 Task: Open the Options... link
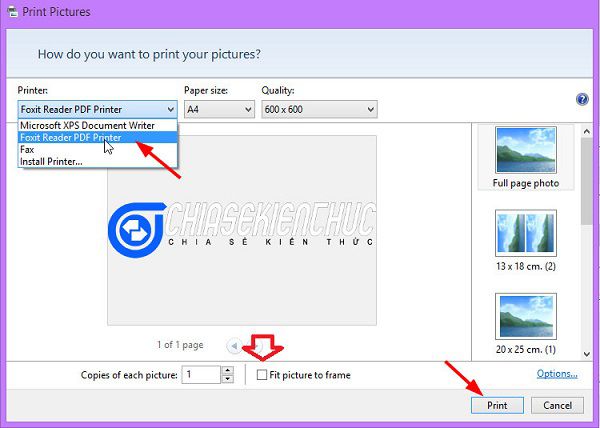coord(557,374)
